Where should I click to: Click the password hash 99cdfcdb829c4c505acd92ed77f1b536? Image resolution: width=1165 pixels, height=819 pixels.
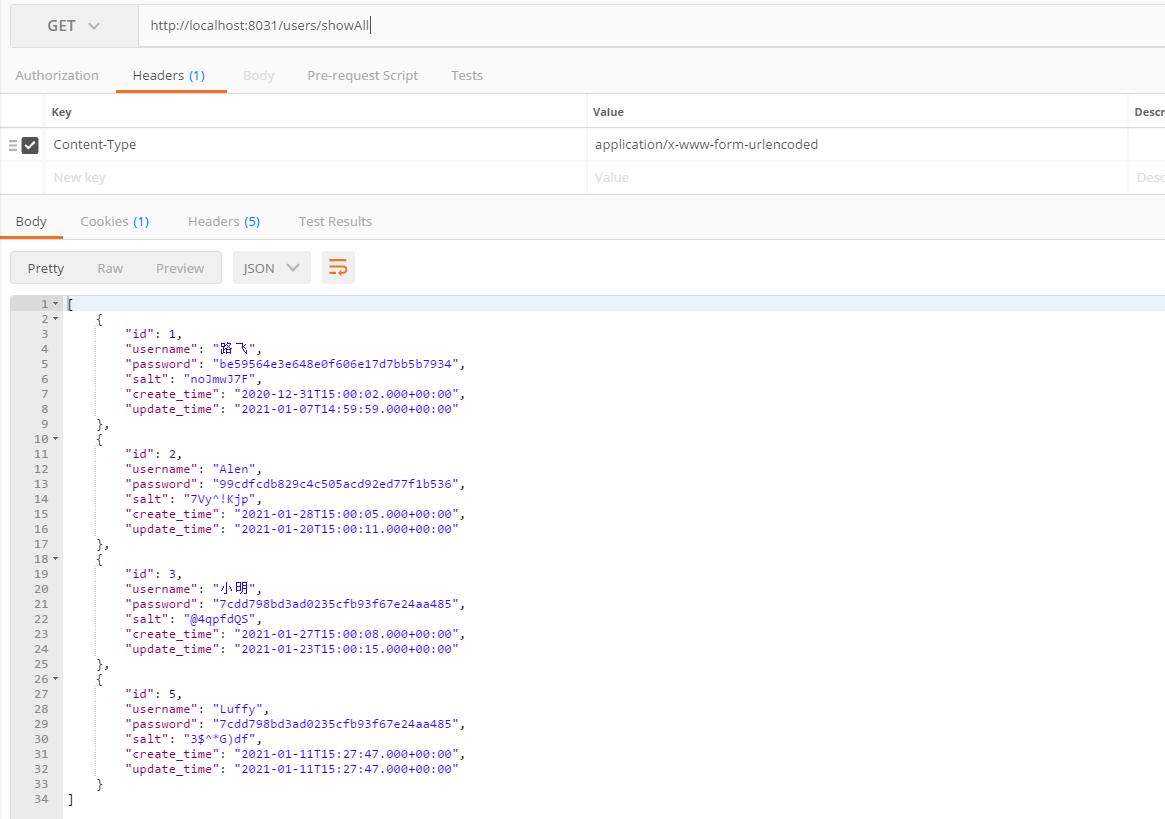point(336,484)
